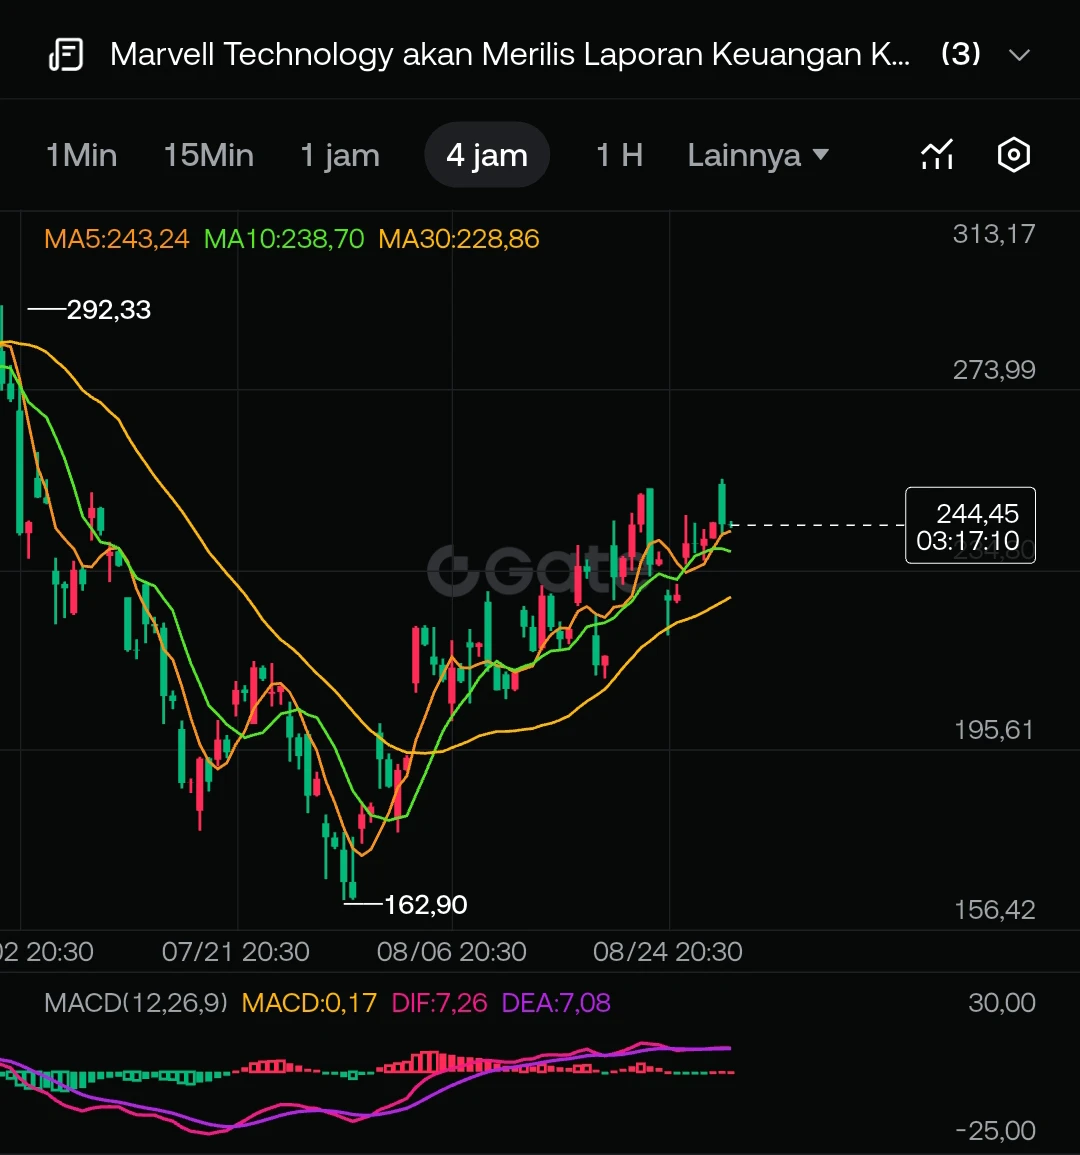Select the 1 H timeframe
Image resolution: width=1080 pixels, height=1155 pixels.
coord(620,155)
